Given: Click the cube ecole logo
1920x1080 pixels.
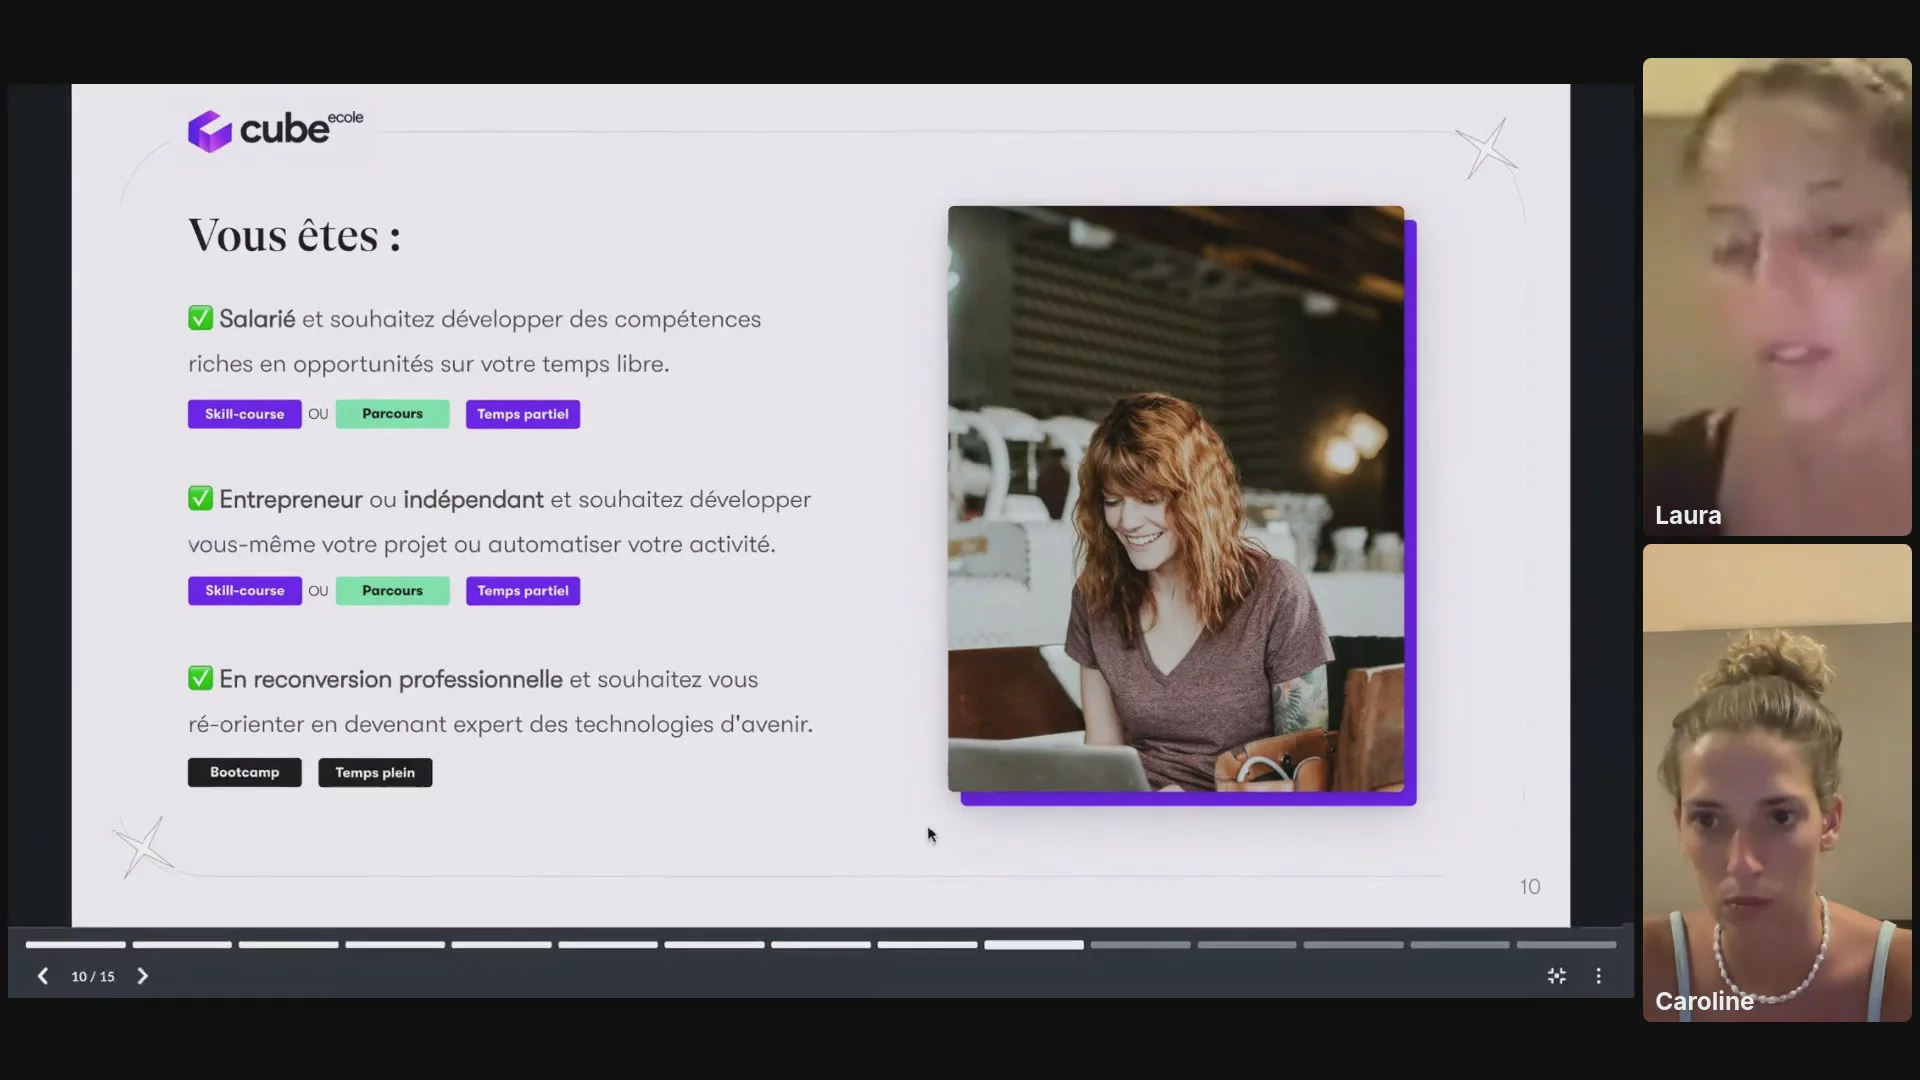Looking at the screenshot, I should [275, 130].
